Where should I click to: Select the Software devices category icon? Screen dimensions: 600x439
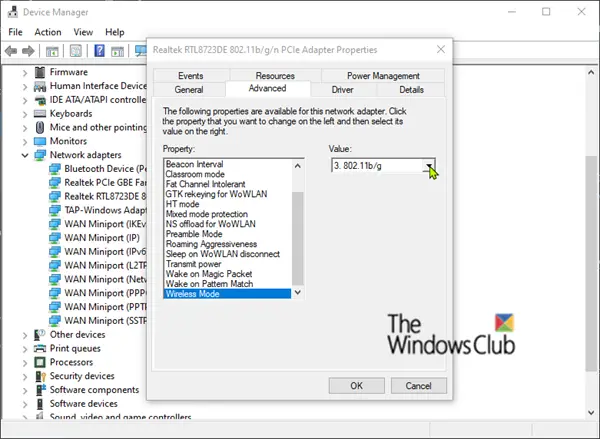(39, 404)
